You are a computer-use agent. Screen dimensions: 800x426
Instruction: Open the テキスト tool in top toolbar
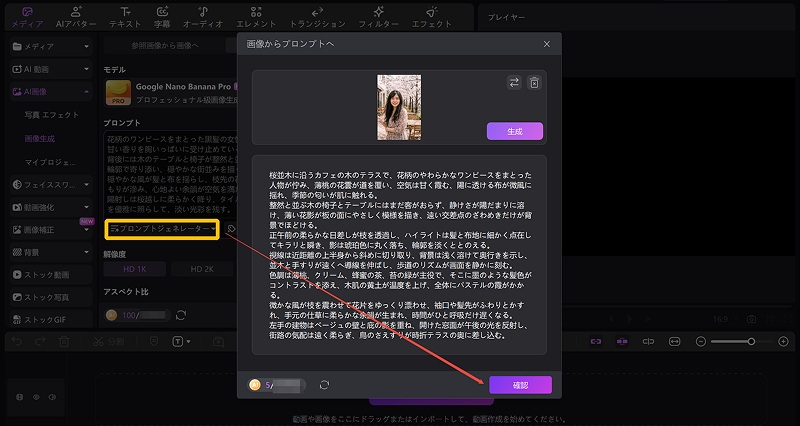click(x=125, y=15)
